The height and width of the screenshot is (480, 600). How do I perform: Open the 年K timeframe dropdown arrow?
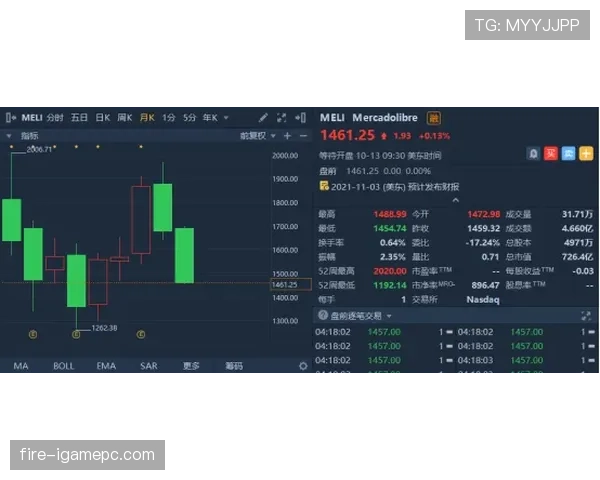click(x=226, y=118)
